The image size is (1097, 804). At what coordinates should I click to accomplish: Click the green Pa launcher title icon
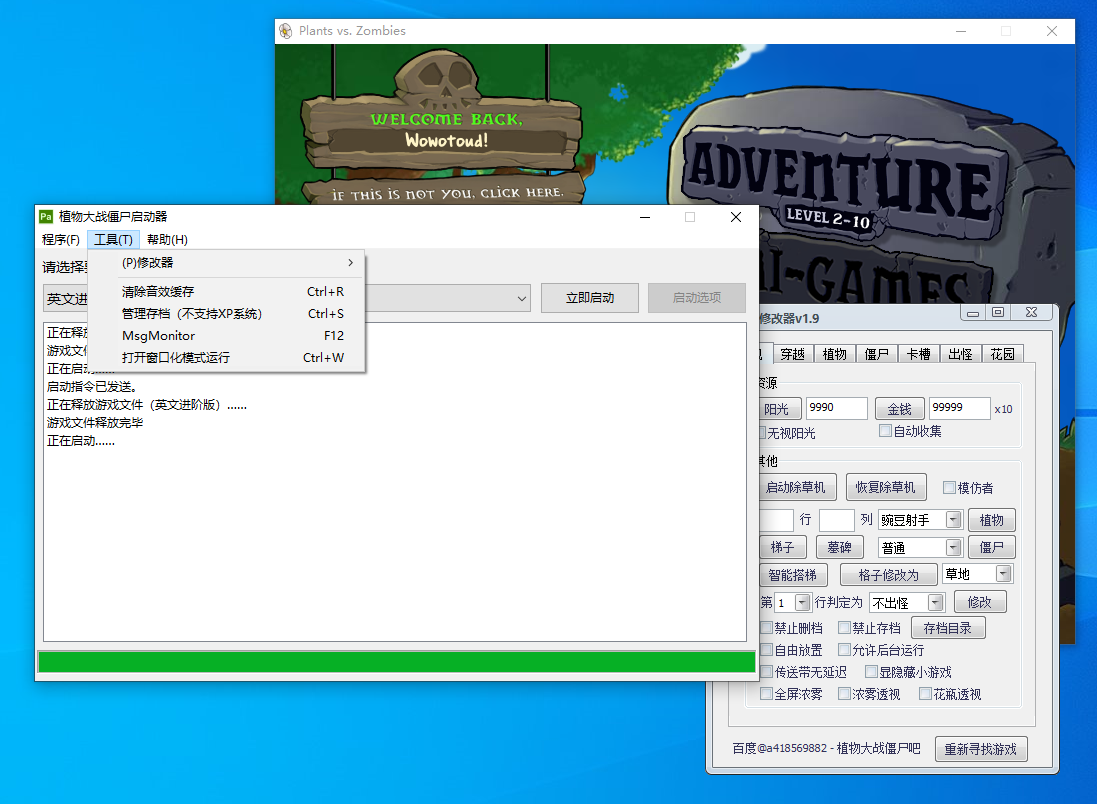pos(45,216)
